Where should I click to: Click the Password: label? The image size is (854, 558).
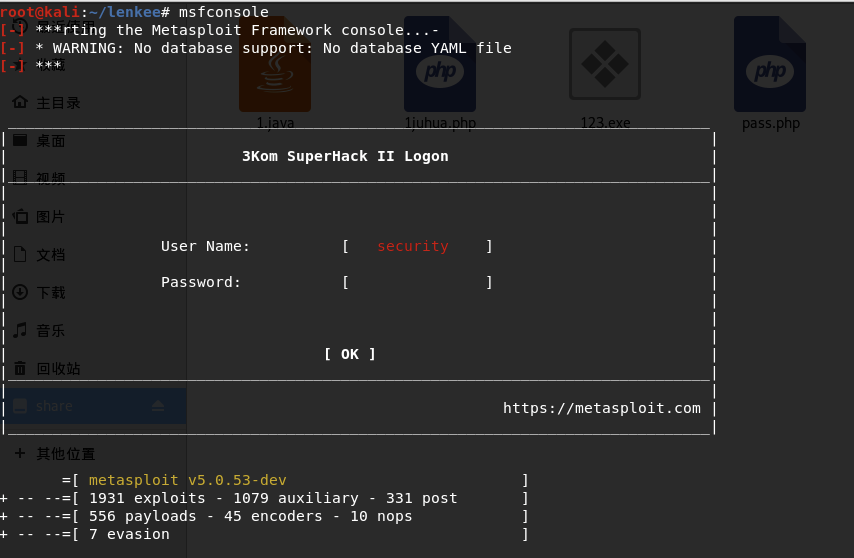tap(200, 283)
